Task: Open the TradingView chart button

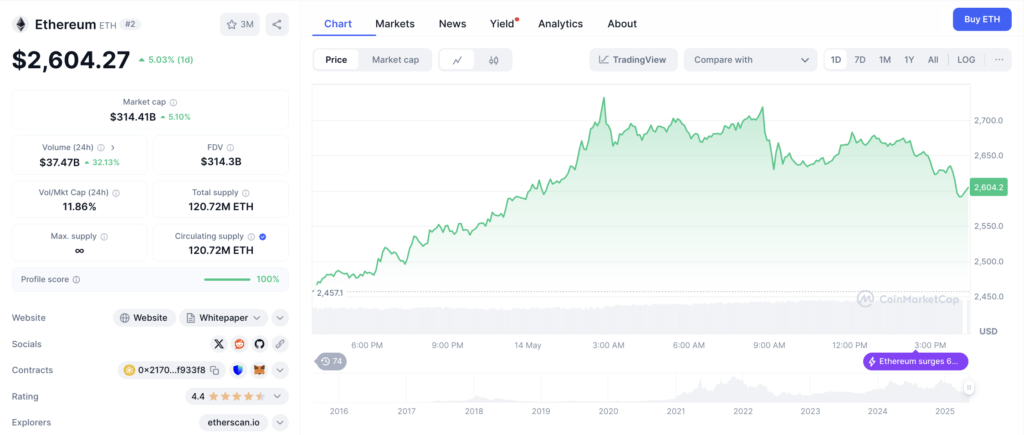Action: point(633,59)
